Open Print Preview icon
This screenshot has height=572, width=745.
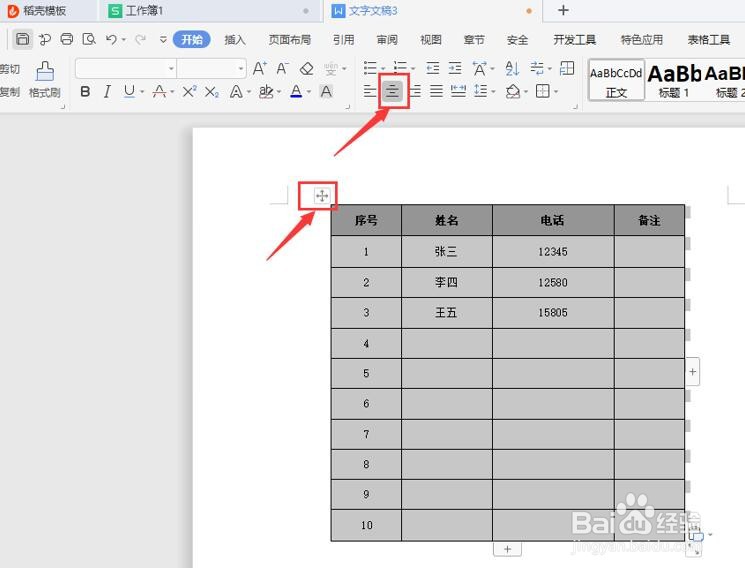89,39
